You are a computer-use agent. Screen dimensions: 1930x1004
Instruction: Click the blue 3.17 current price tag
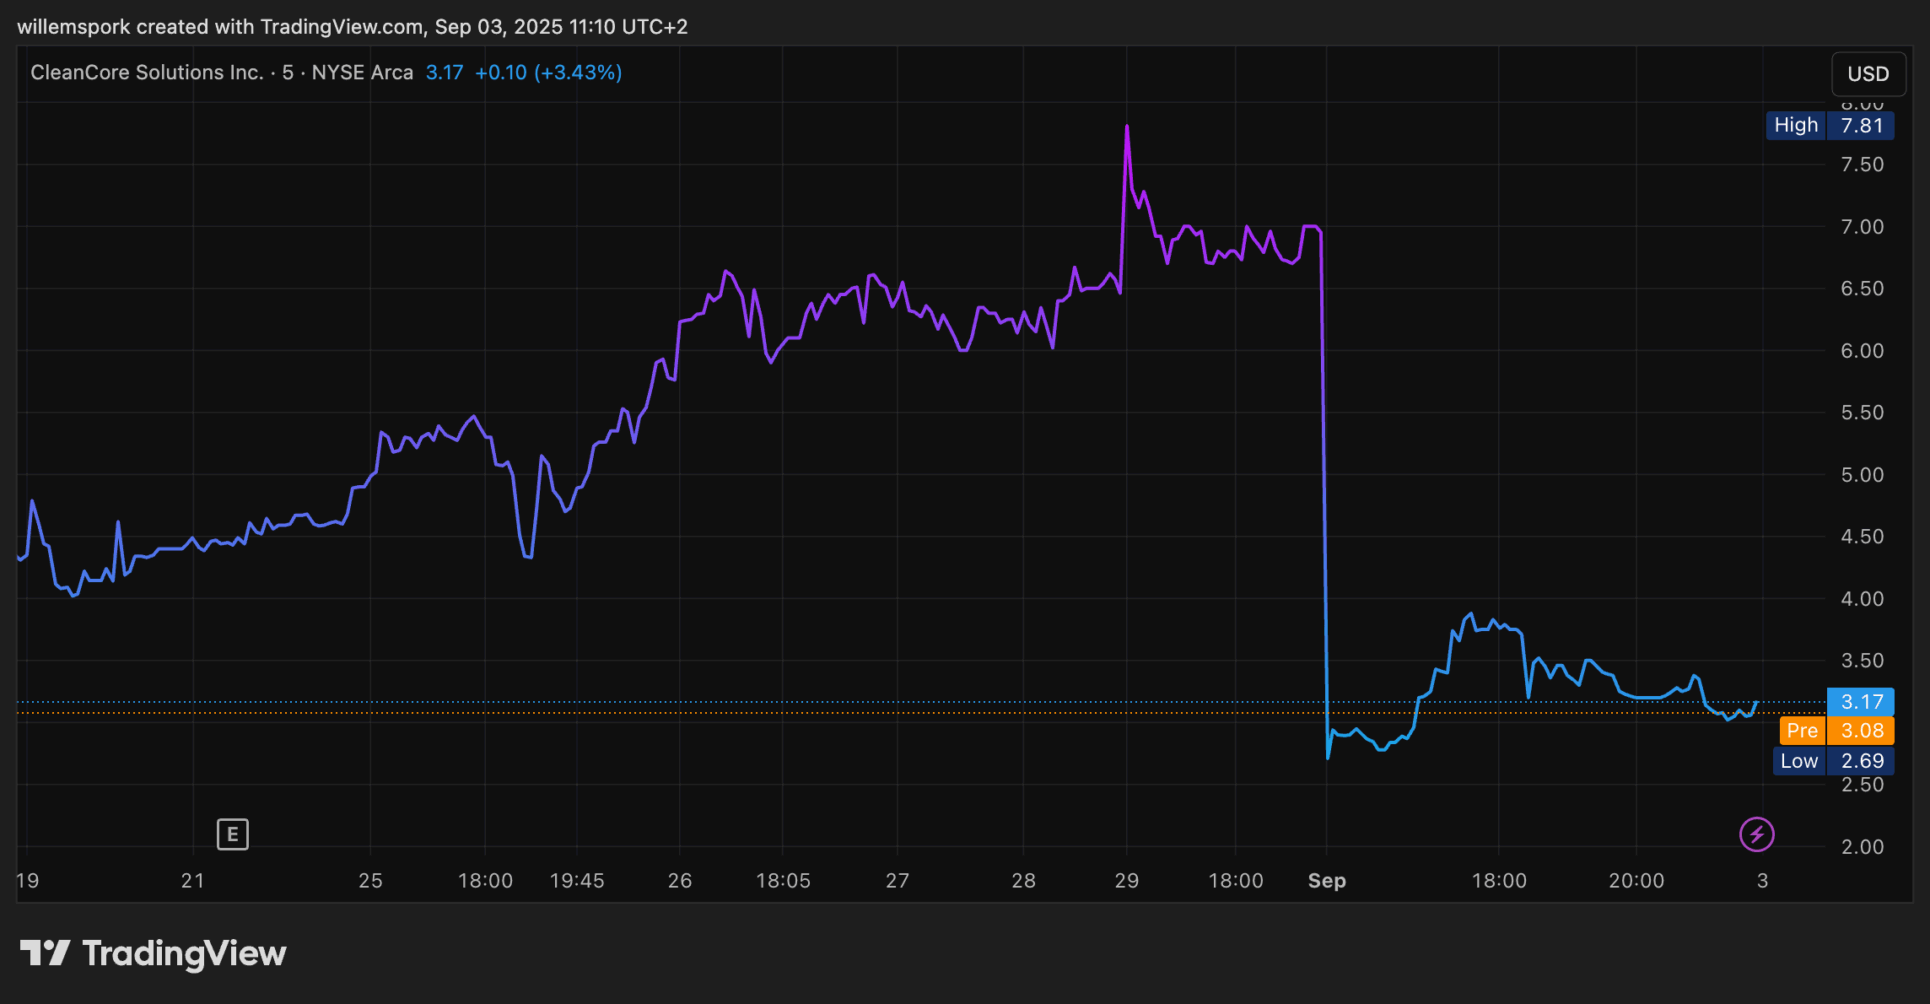click(x=1860, y=702)
